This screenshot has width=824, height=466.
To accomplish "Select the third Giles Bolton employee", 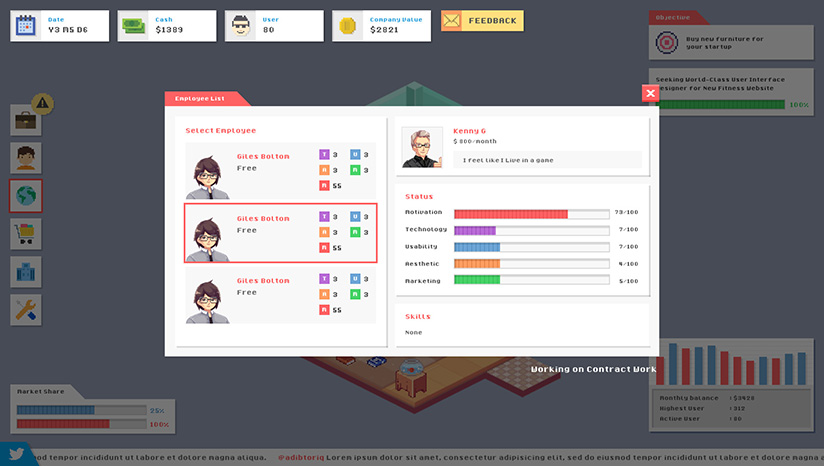I will tap(281, 295).
